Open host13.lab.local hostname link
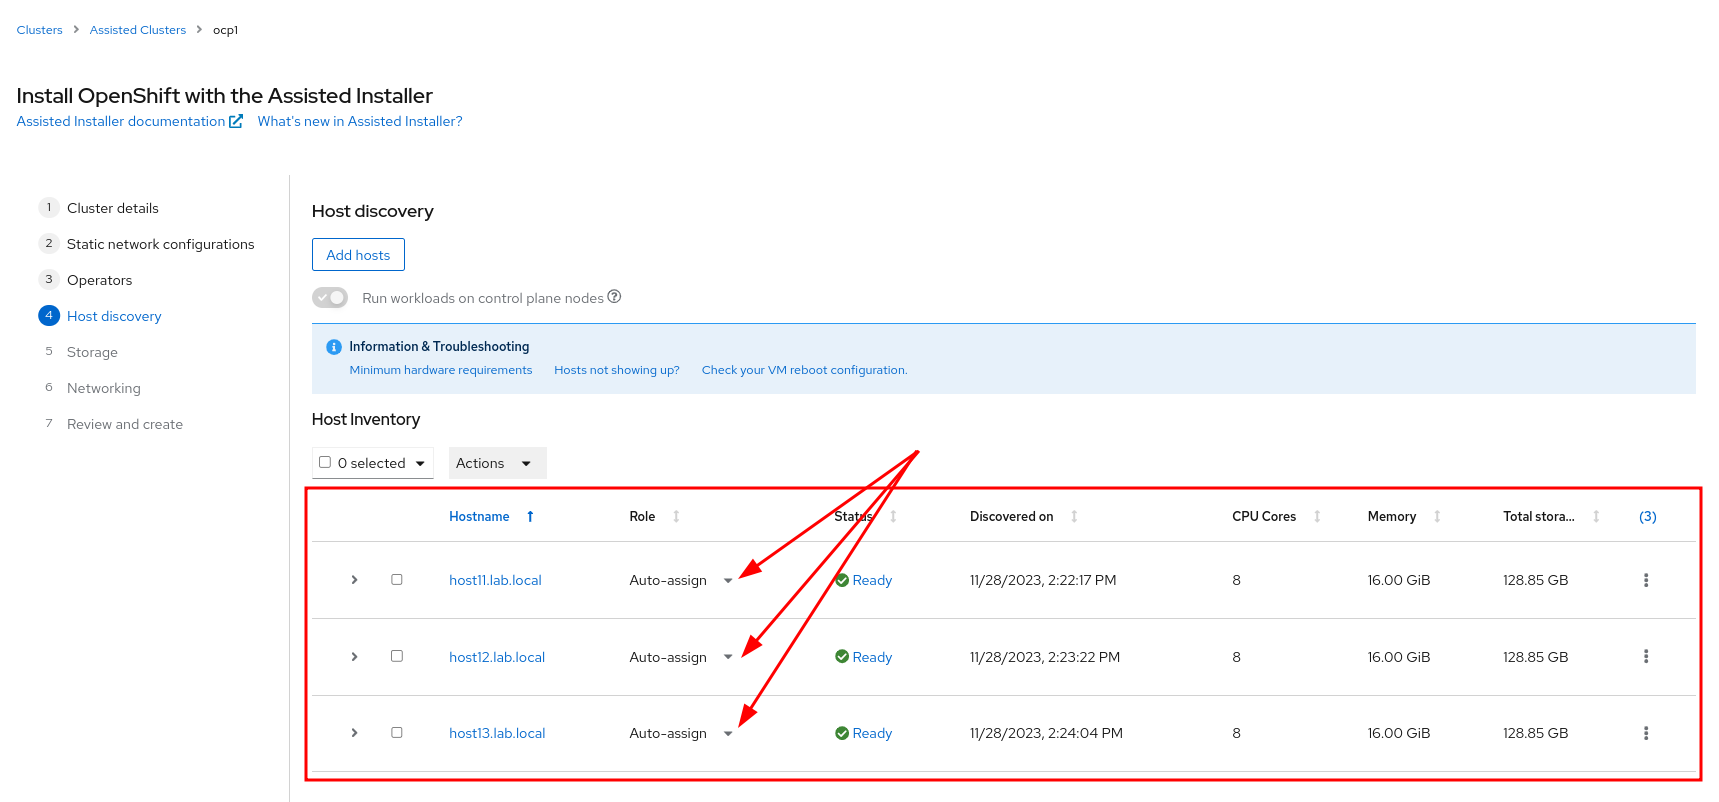 pyautogui.click(x=497, y=733)
